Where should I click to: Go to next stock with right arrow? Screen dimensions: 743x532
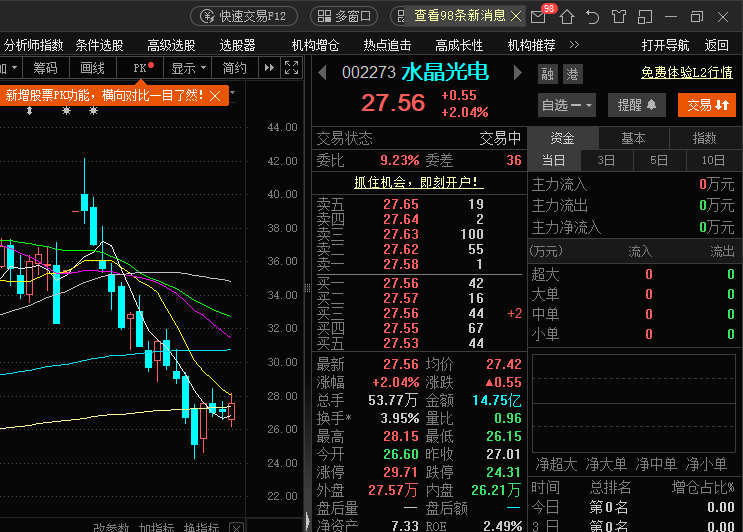[517, 73]
